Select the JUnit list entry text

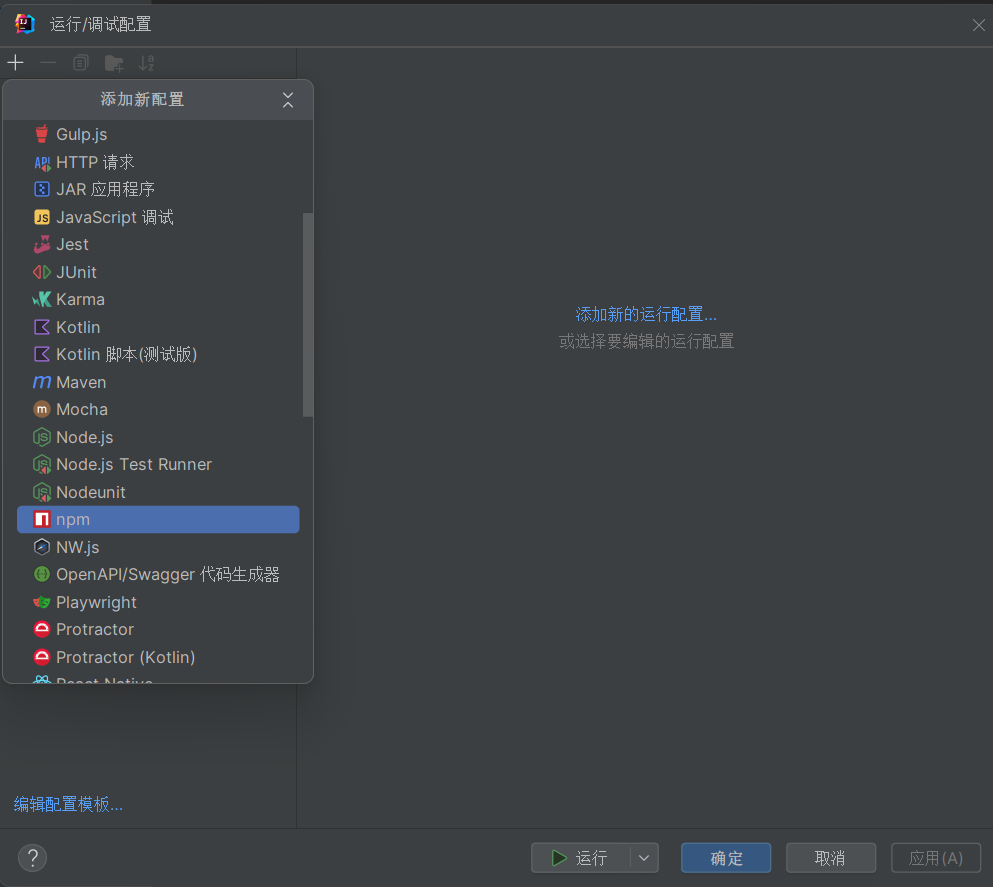[77, 272]
